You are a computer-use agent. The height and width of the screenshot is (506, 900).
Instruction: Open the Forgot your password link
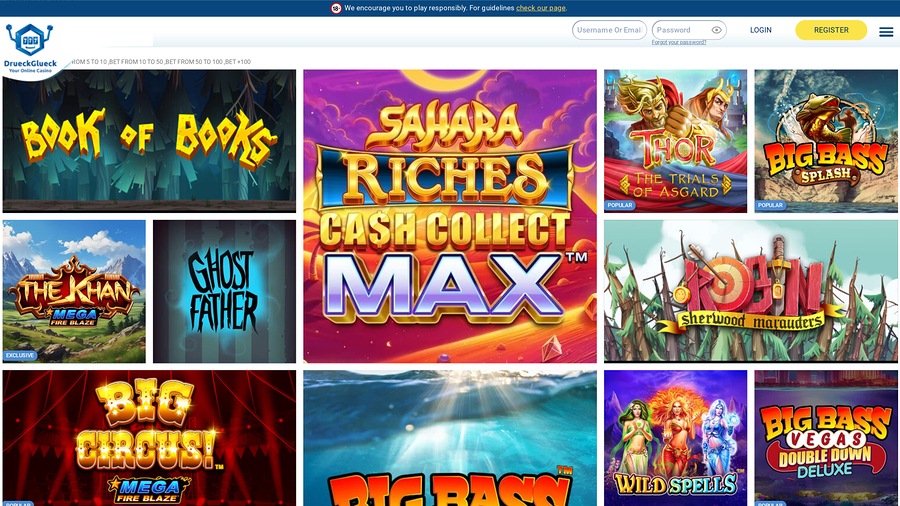pos(678,42)
